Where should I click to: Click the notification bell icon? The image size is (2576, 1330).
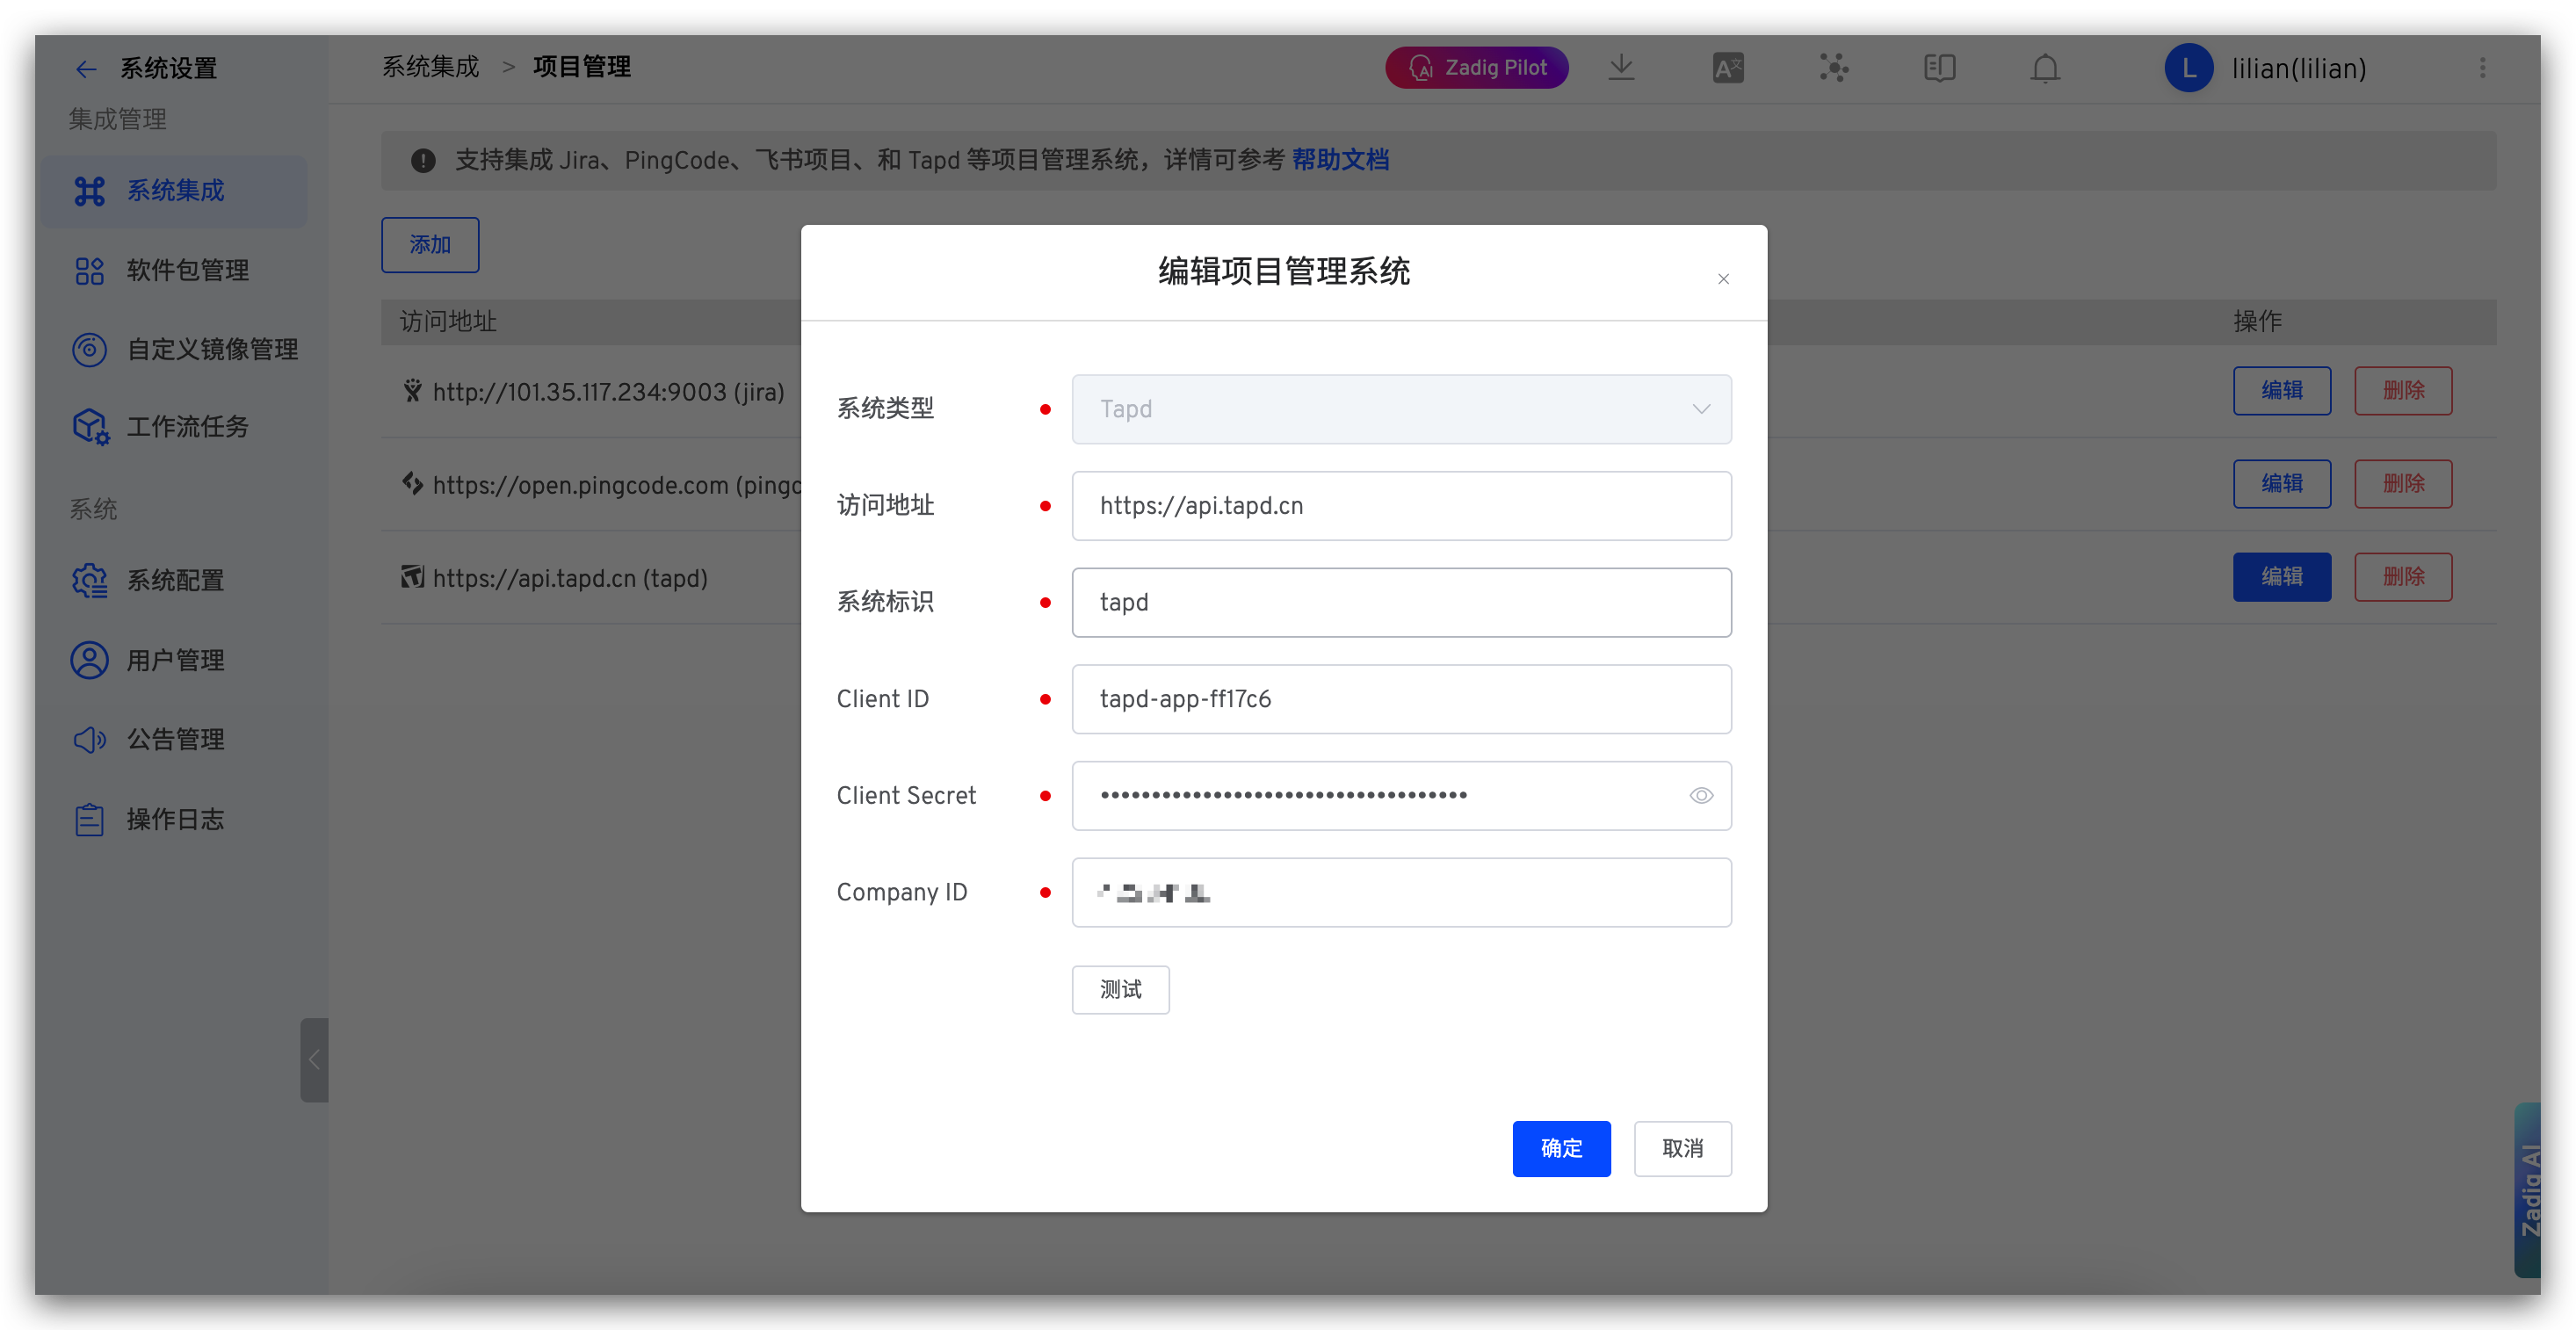coord(2045,68)
